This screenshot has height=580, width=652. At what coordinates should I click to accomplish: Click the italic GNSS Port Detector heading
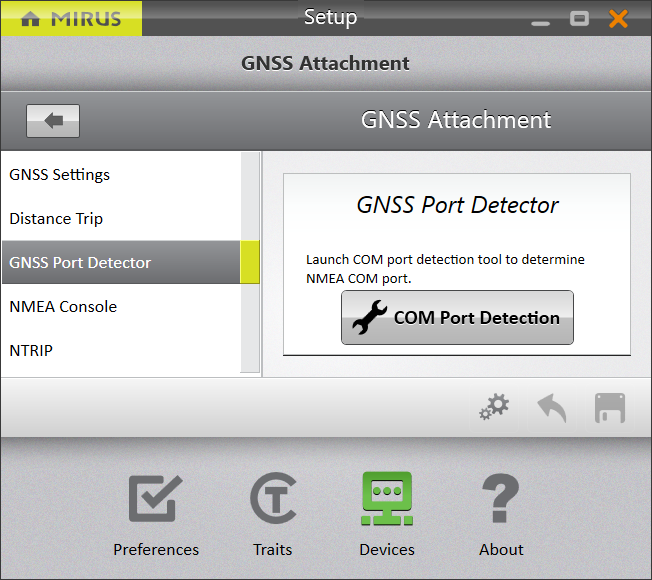[457, 205]
